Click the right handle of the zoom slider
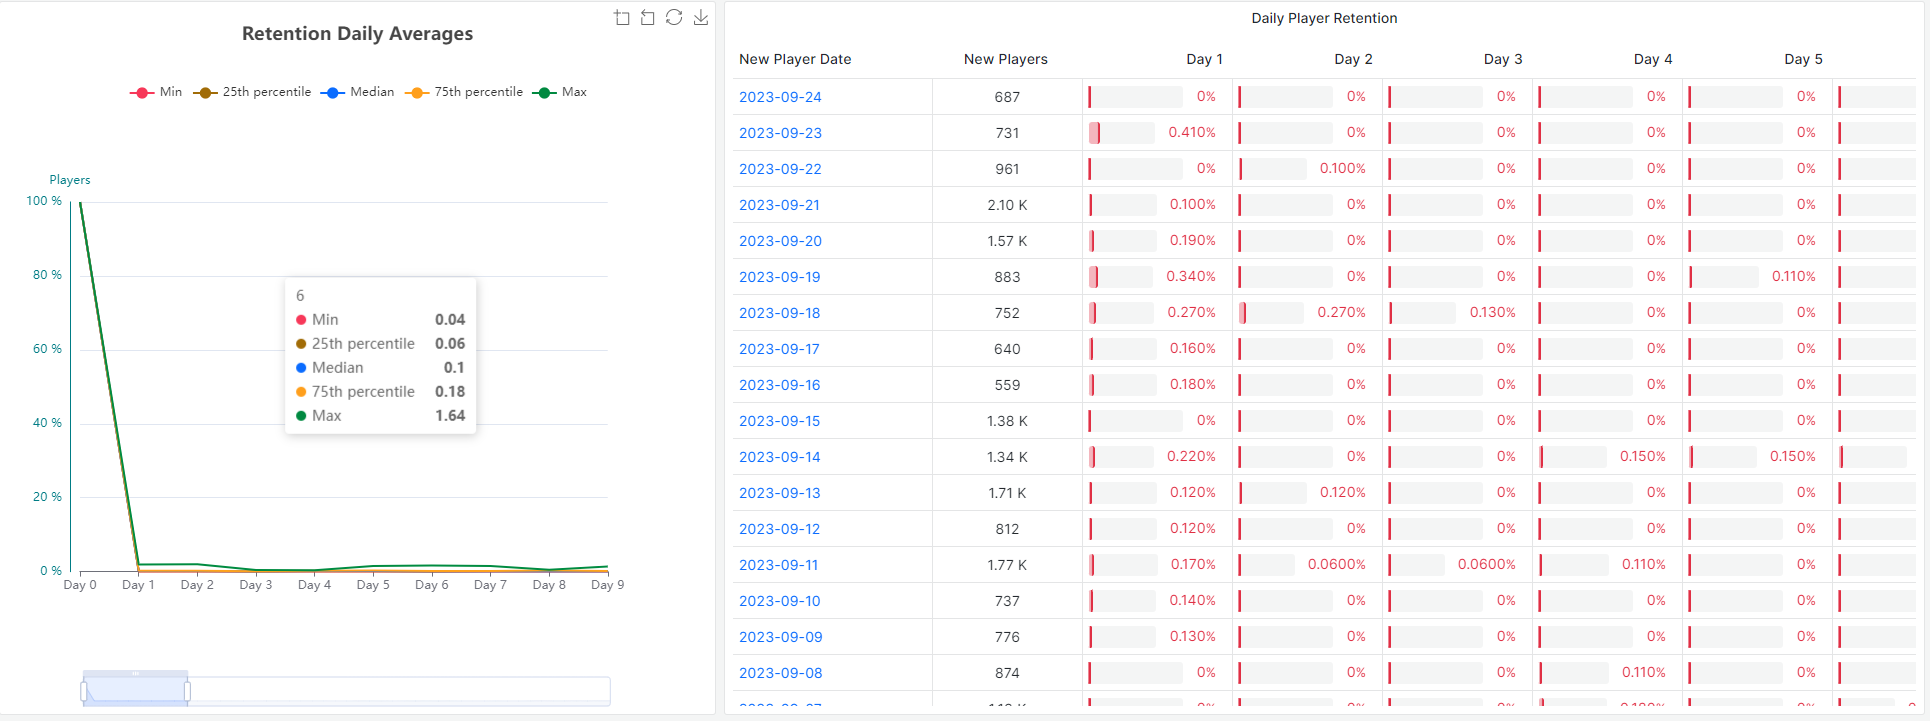This screenshot has height=721, width=1930. click(187, 691)
